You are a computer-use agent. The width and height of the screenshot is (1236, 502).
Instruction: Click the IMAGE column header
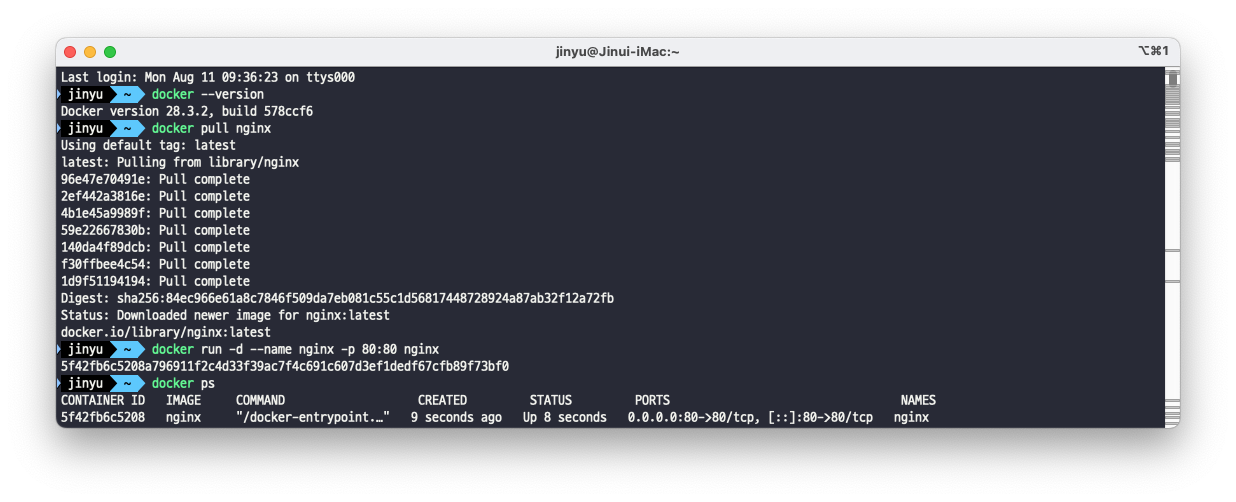point(183,400)
